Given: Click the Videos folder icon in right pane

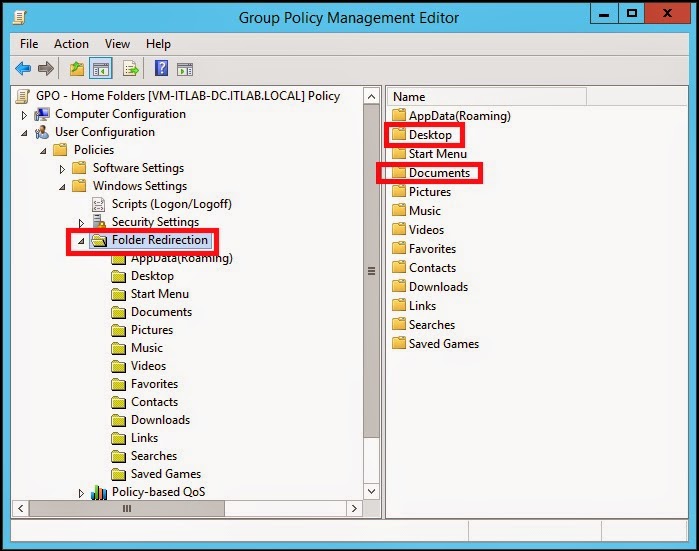Looking at the screenshot, I should tap(399, 230).
